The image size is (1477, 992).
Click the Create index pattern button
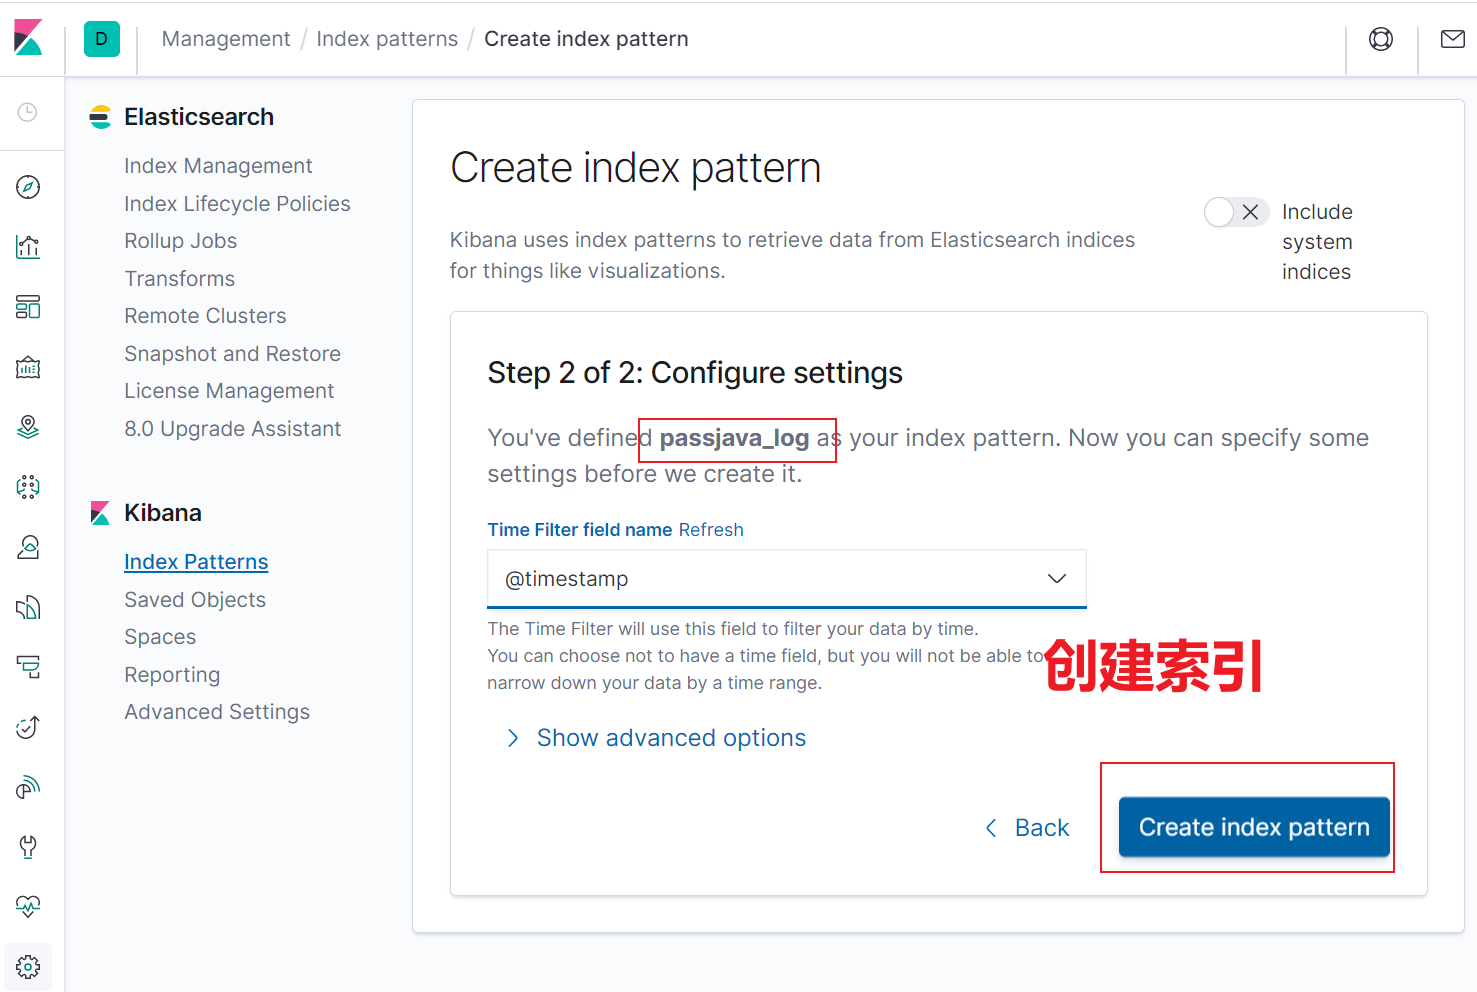pyautogui.click(x=1253, y=827)
